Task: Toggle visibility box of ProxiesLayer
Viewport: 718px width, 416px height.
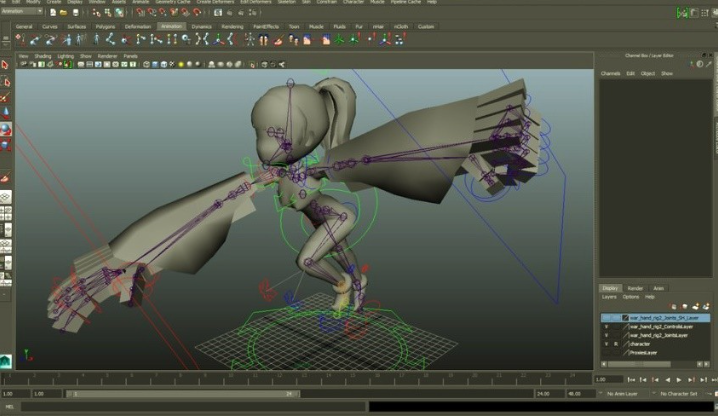Action: (x=606, y=353)
